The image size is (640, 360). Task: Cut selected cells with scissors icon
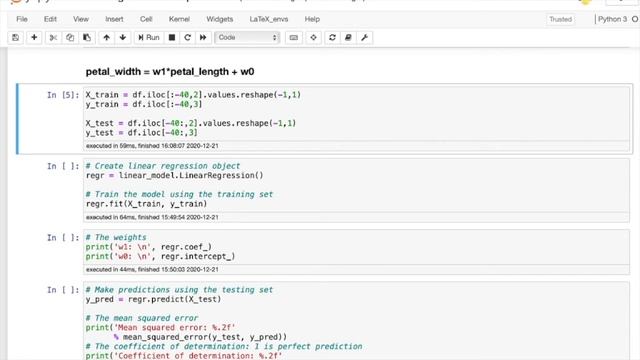pos(53,38)
